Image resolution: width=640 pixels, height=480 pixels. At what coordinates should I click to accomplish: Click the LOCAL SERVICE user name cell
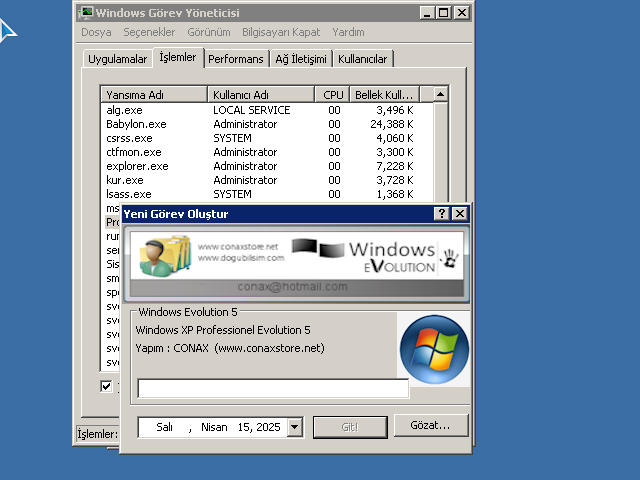tap(251, 110)
